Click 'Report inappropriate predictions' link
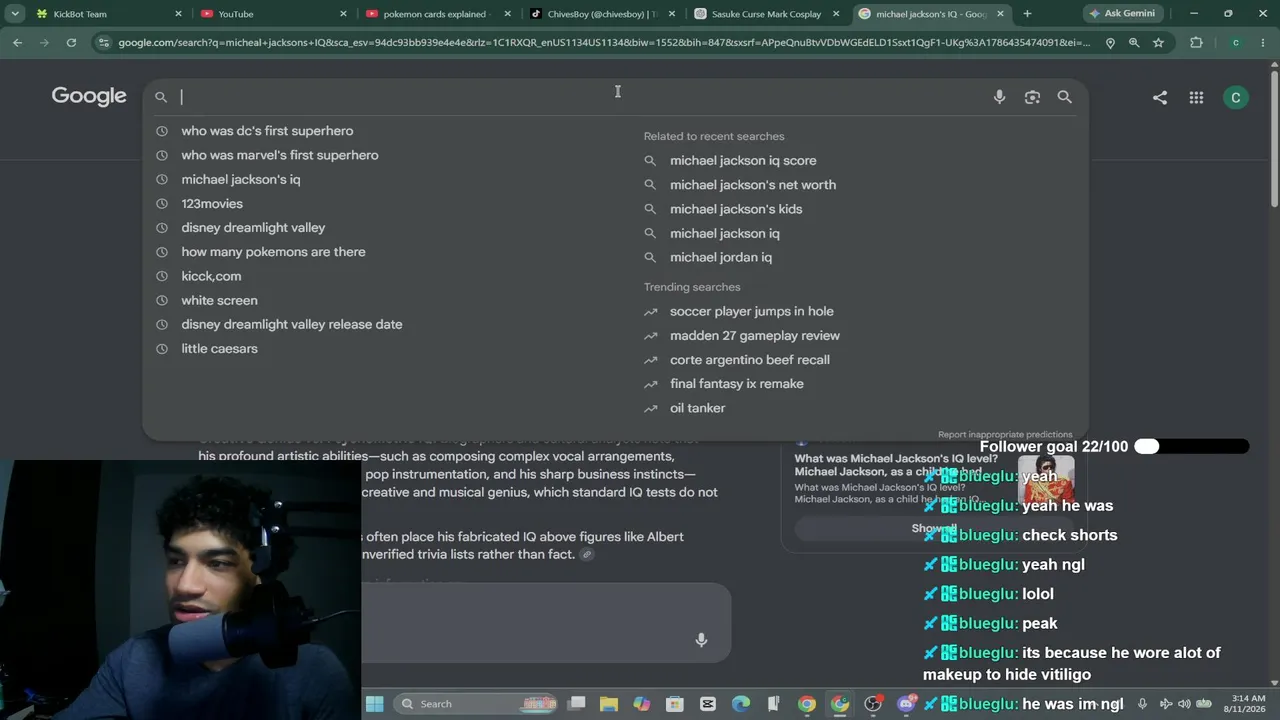 [x=1005, y=435]
